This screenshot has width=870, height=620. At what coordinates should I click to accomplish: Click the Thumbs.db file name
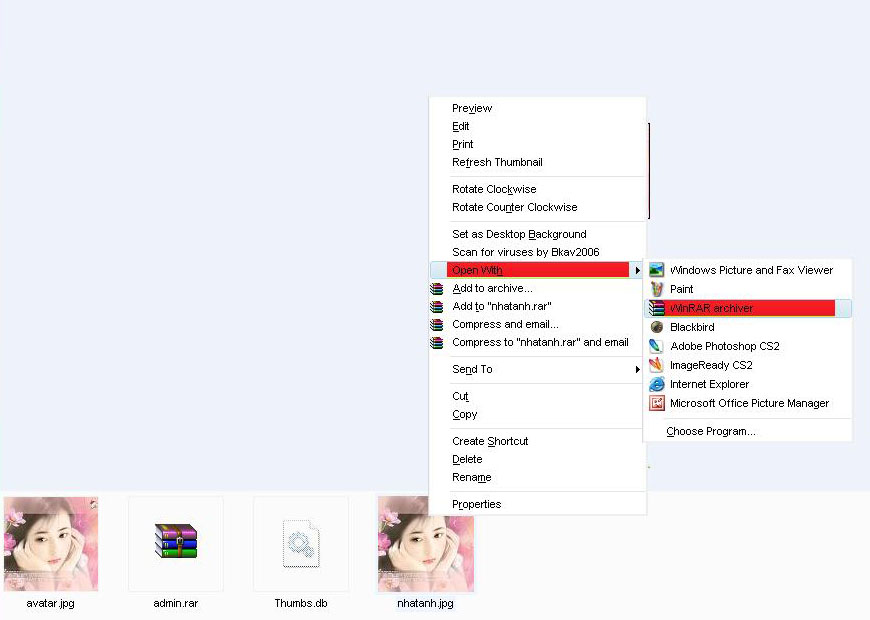[301, 603]
